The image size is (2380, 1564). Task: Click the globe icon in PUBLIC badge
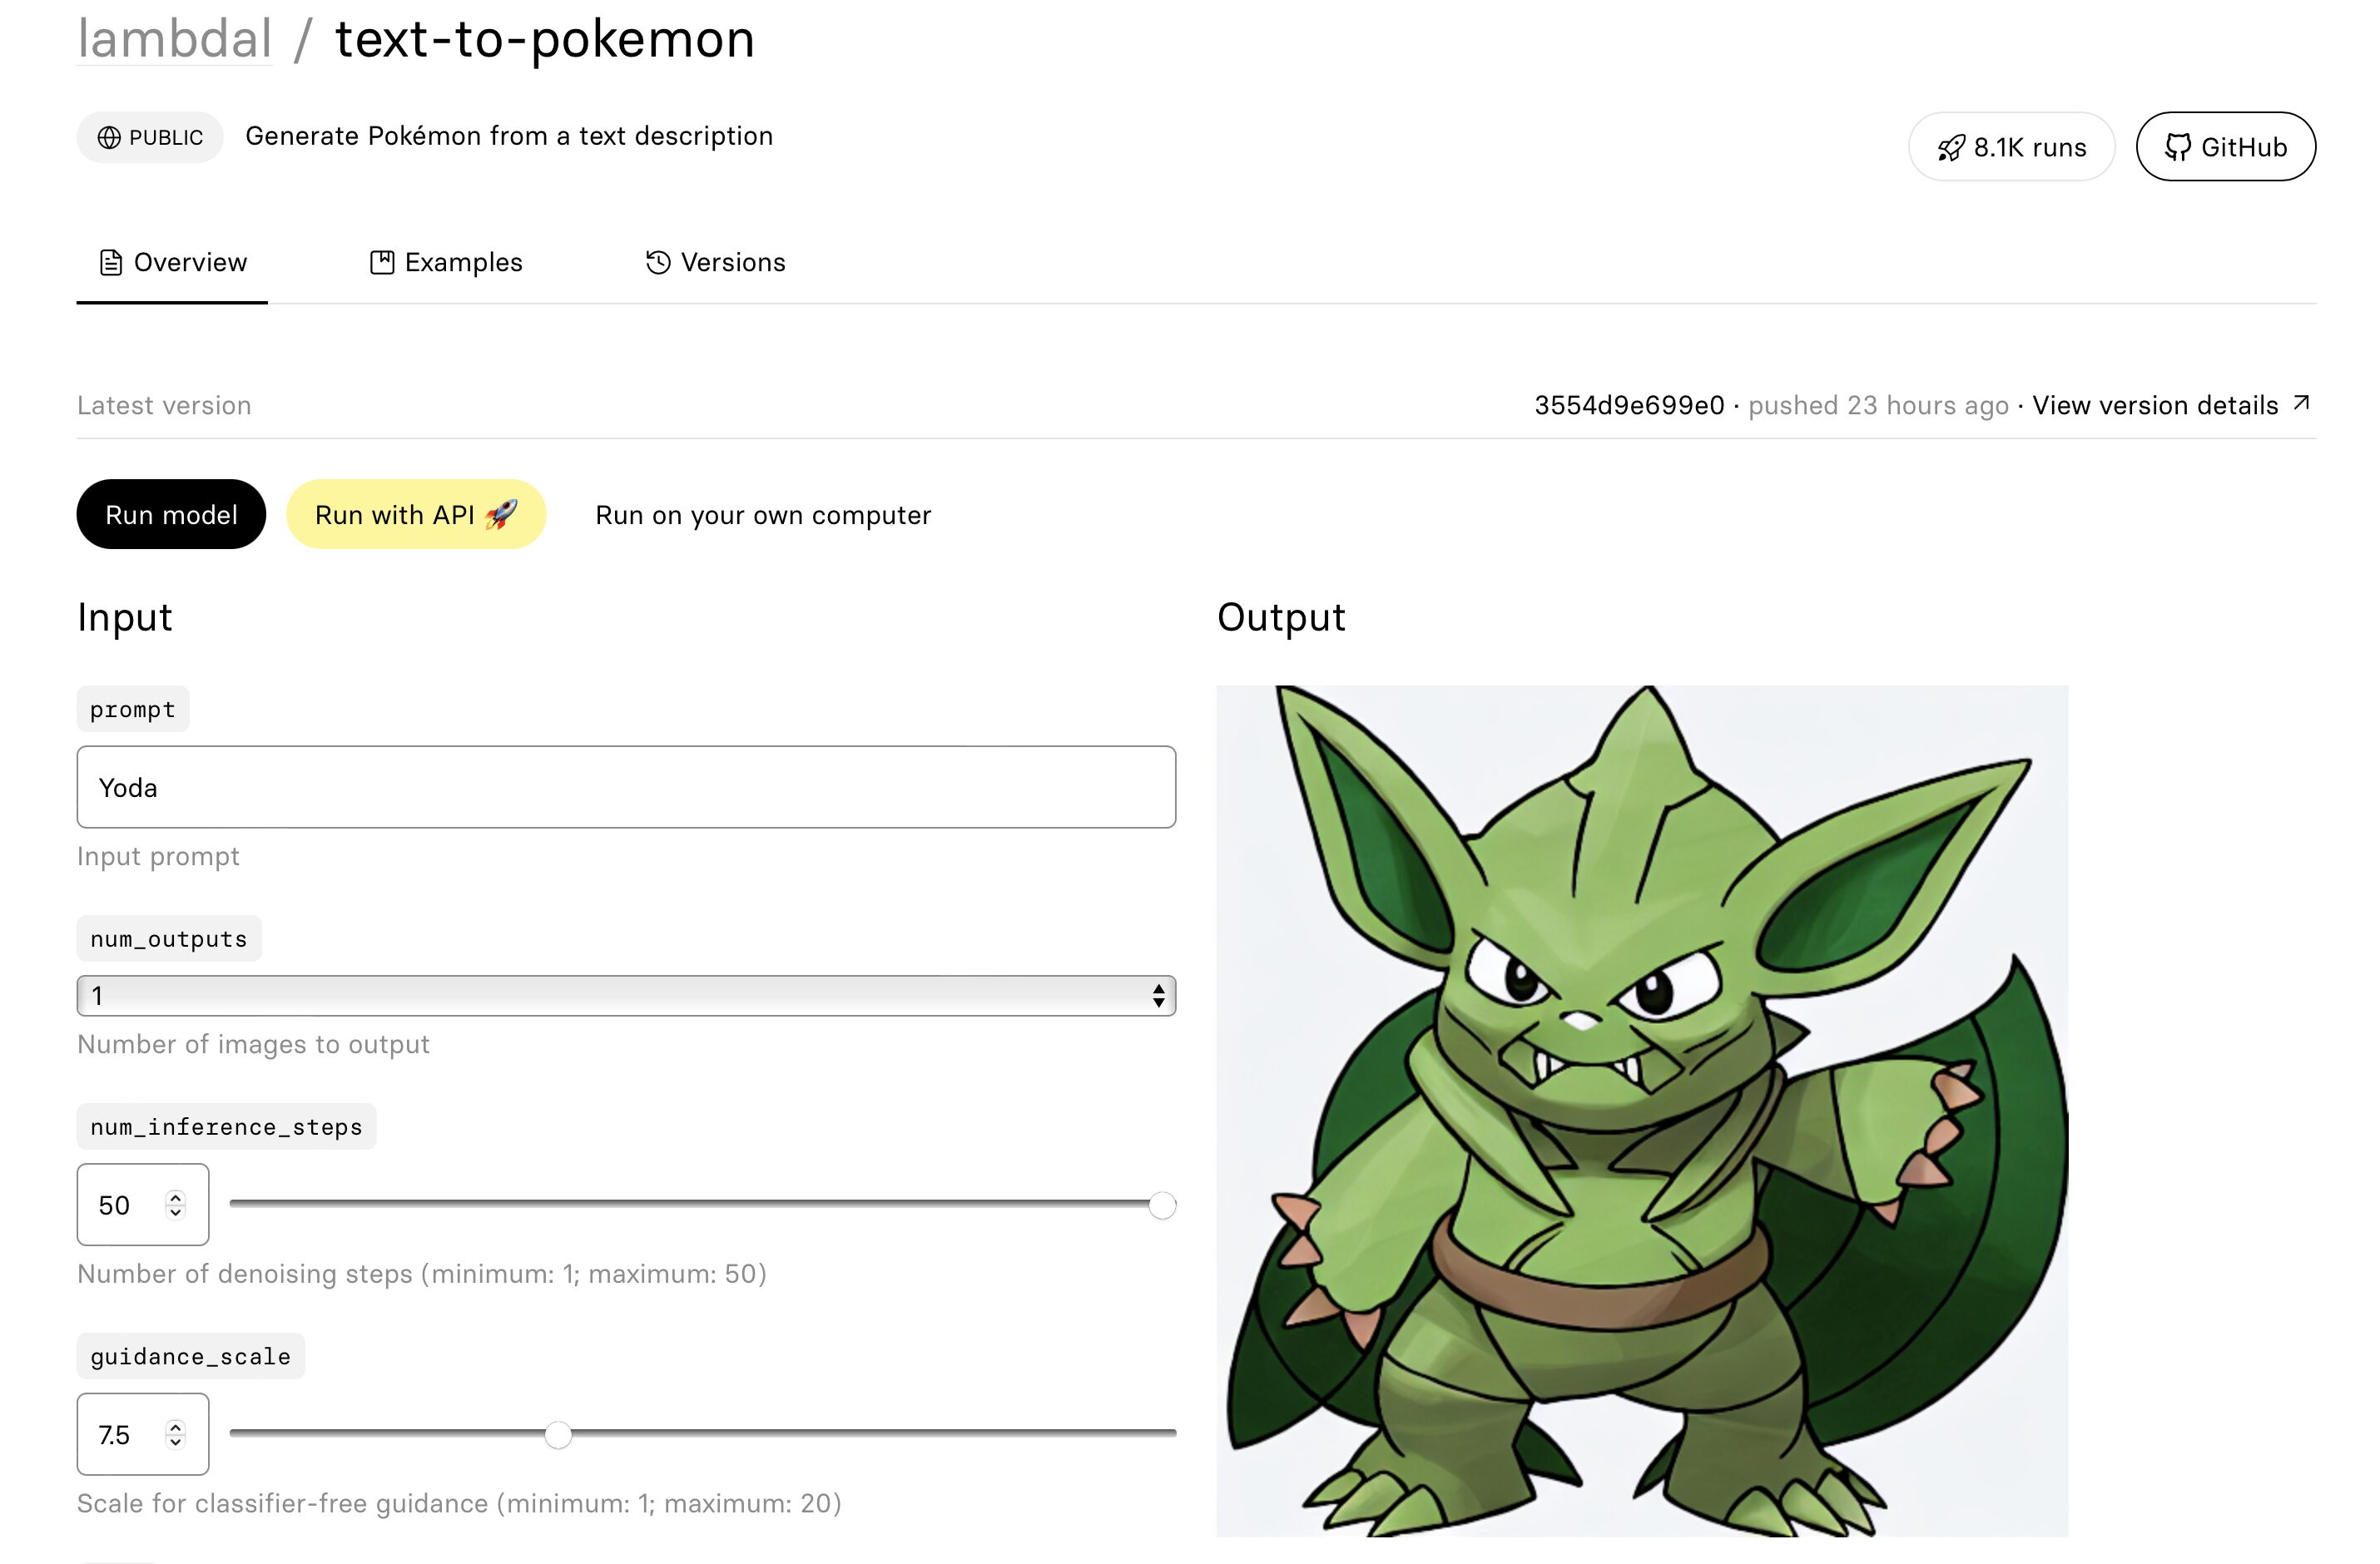[x=109, y=137]
